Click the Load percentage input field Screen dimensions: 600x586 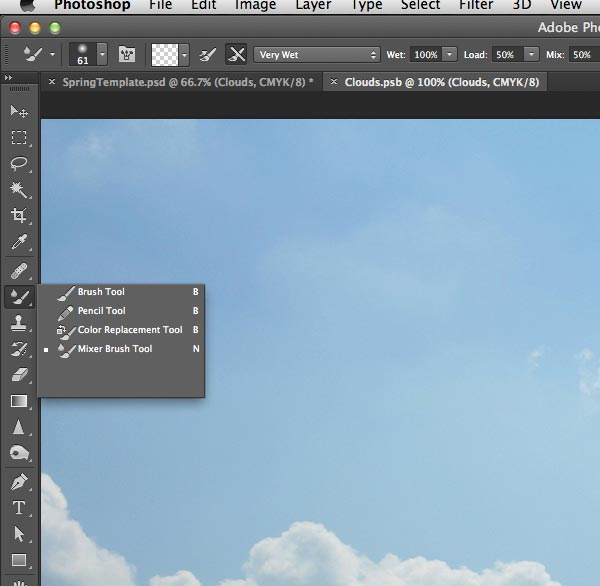(505, 54)
